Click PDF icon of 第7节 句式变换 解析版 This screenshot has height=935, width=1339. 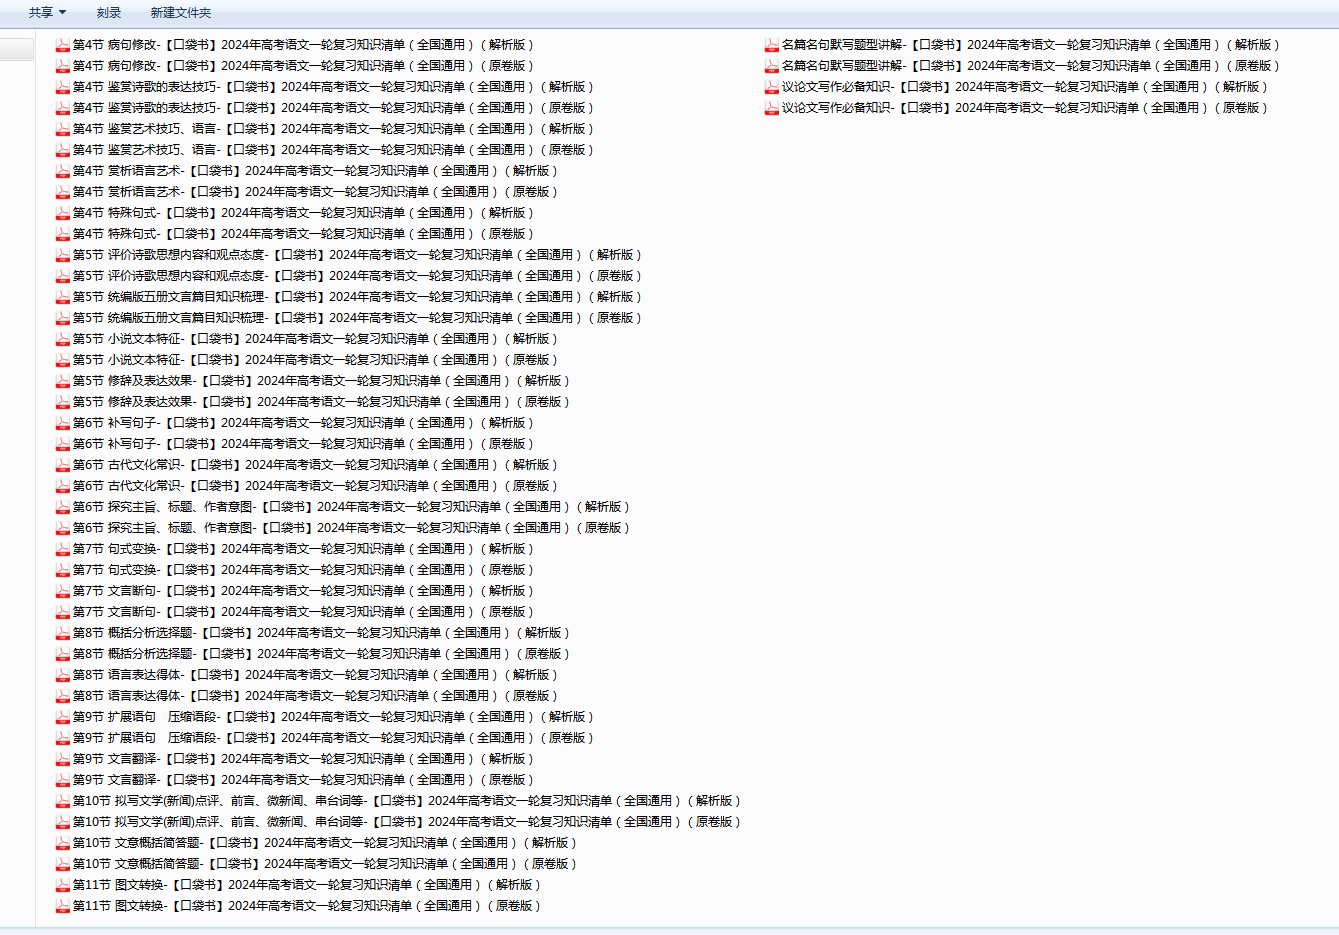[62, 549]
